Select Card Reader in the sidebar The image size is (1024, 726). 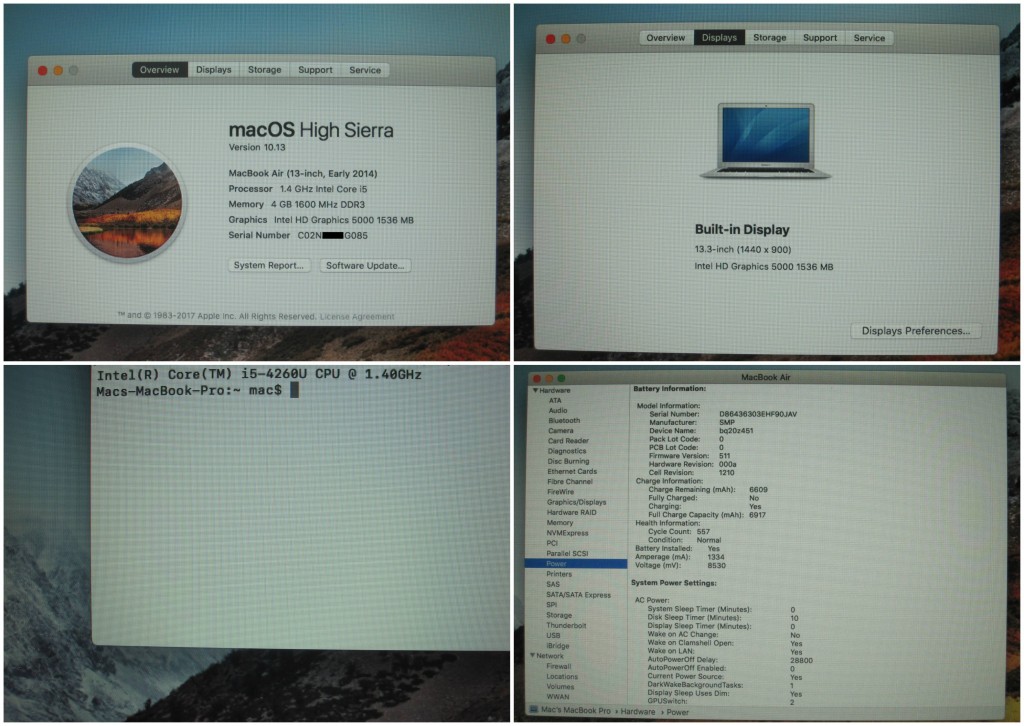pos(568,441)
